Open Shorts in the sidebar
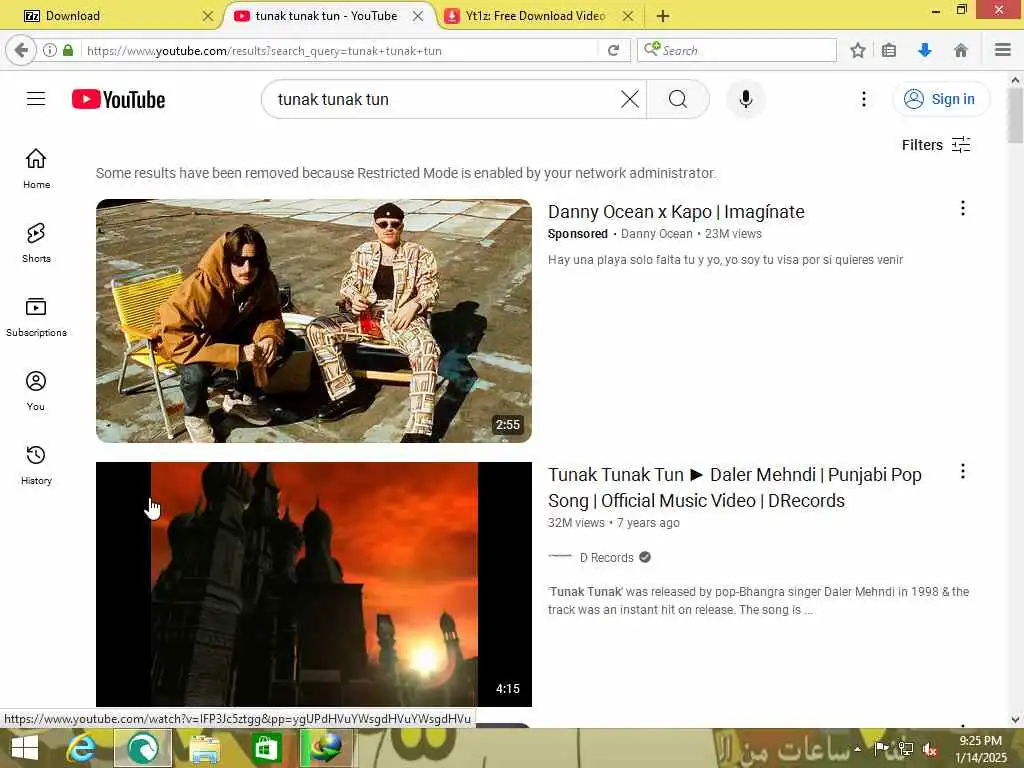The image size is (1024, 768). coord(36,243)
